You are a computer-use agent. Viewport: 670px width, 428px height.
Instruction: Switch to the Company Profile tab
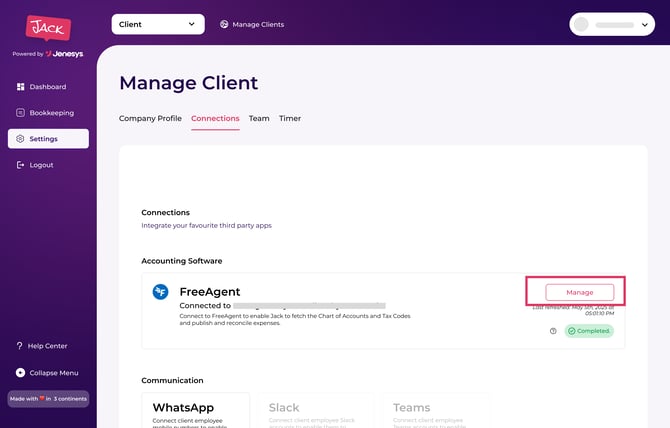coord(150,118)
